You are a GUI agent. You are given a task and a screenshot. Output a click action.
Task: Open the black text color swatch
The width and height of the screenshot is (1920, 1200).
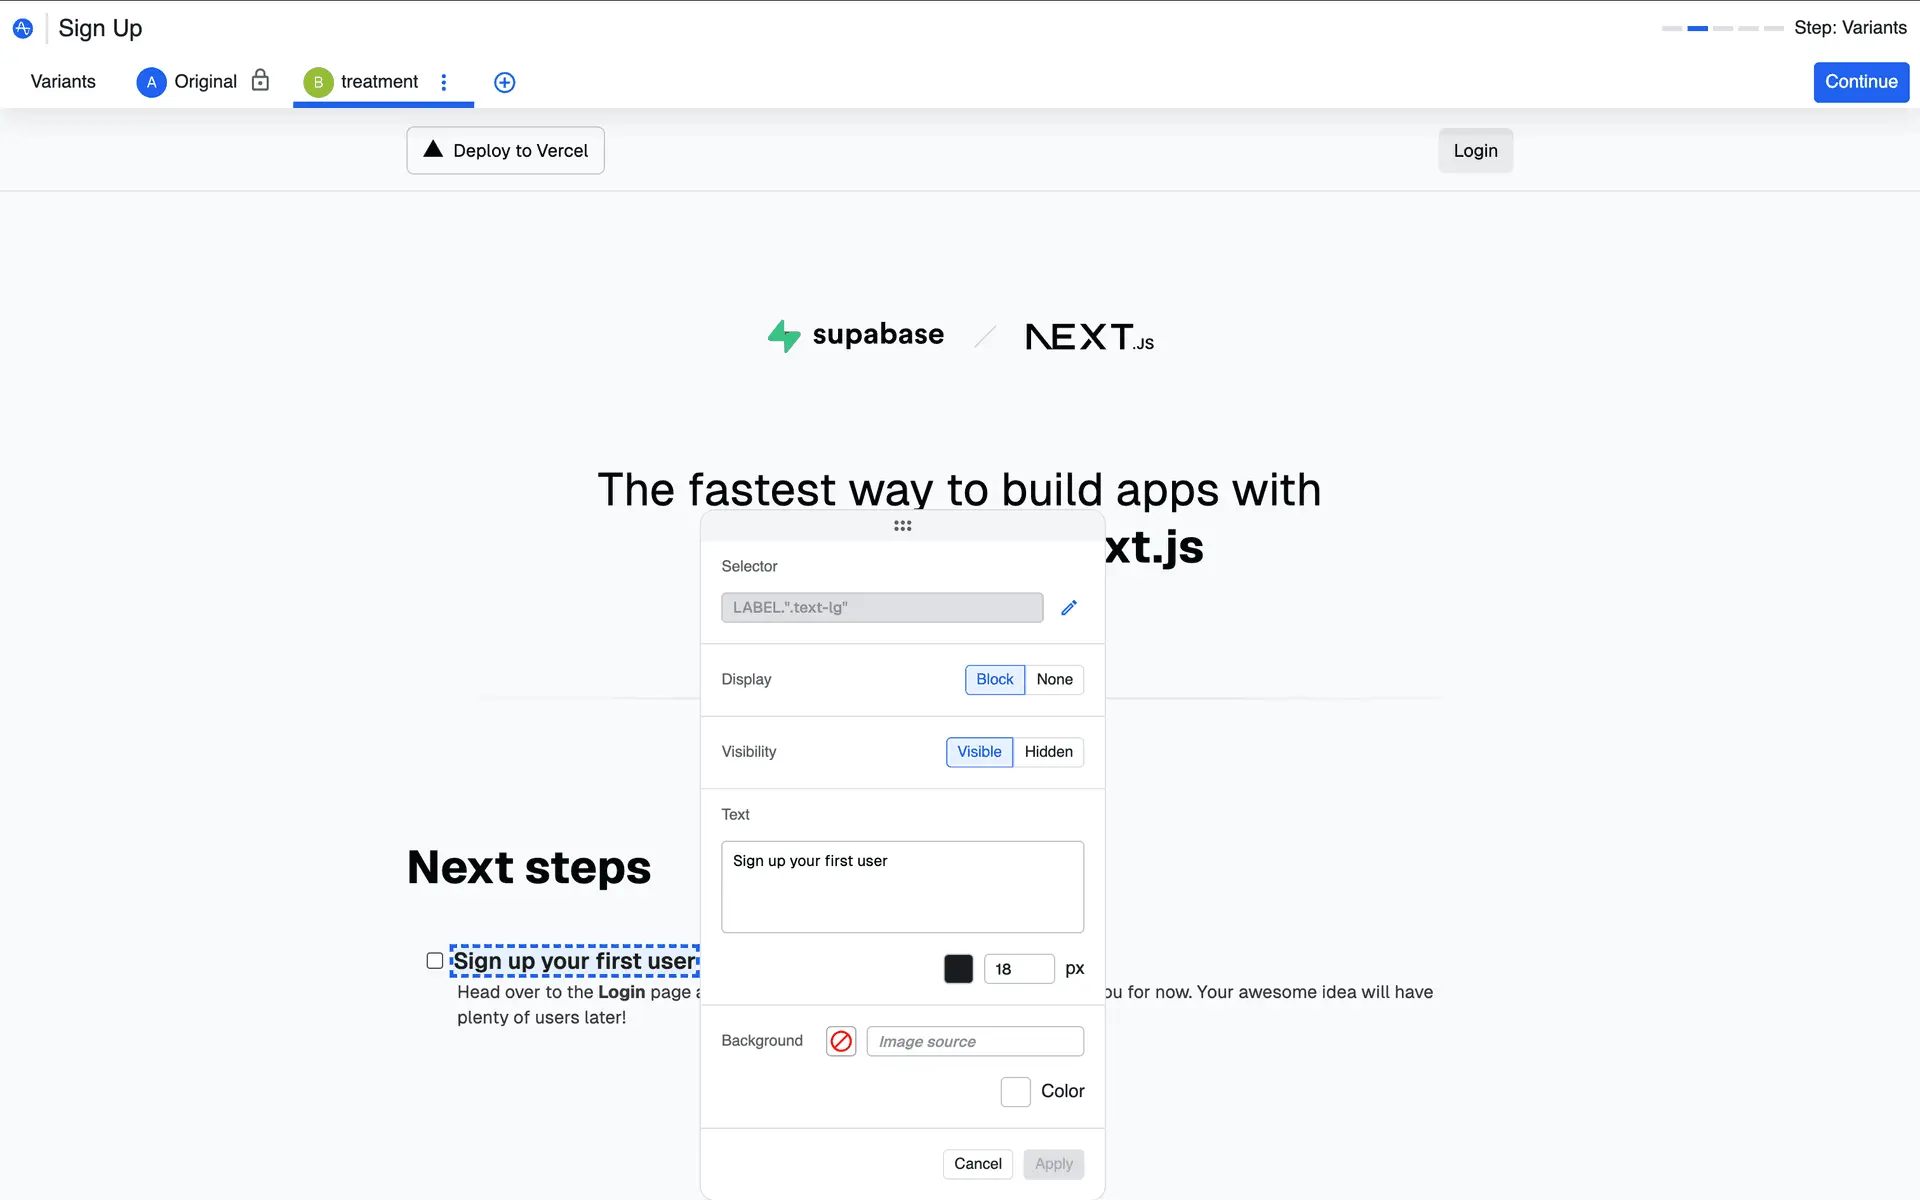(958, 969)
